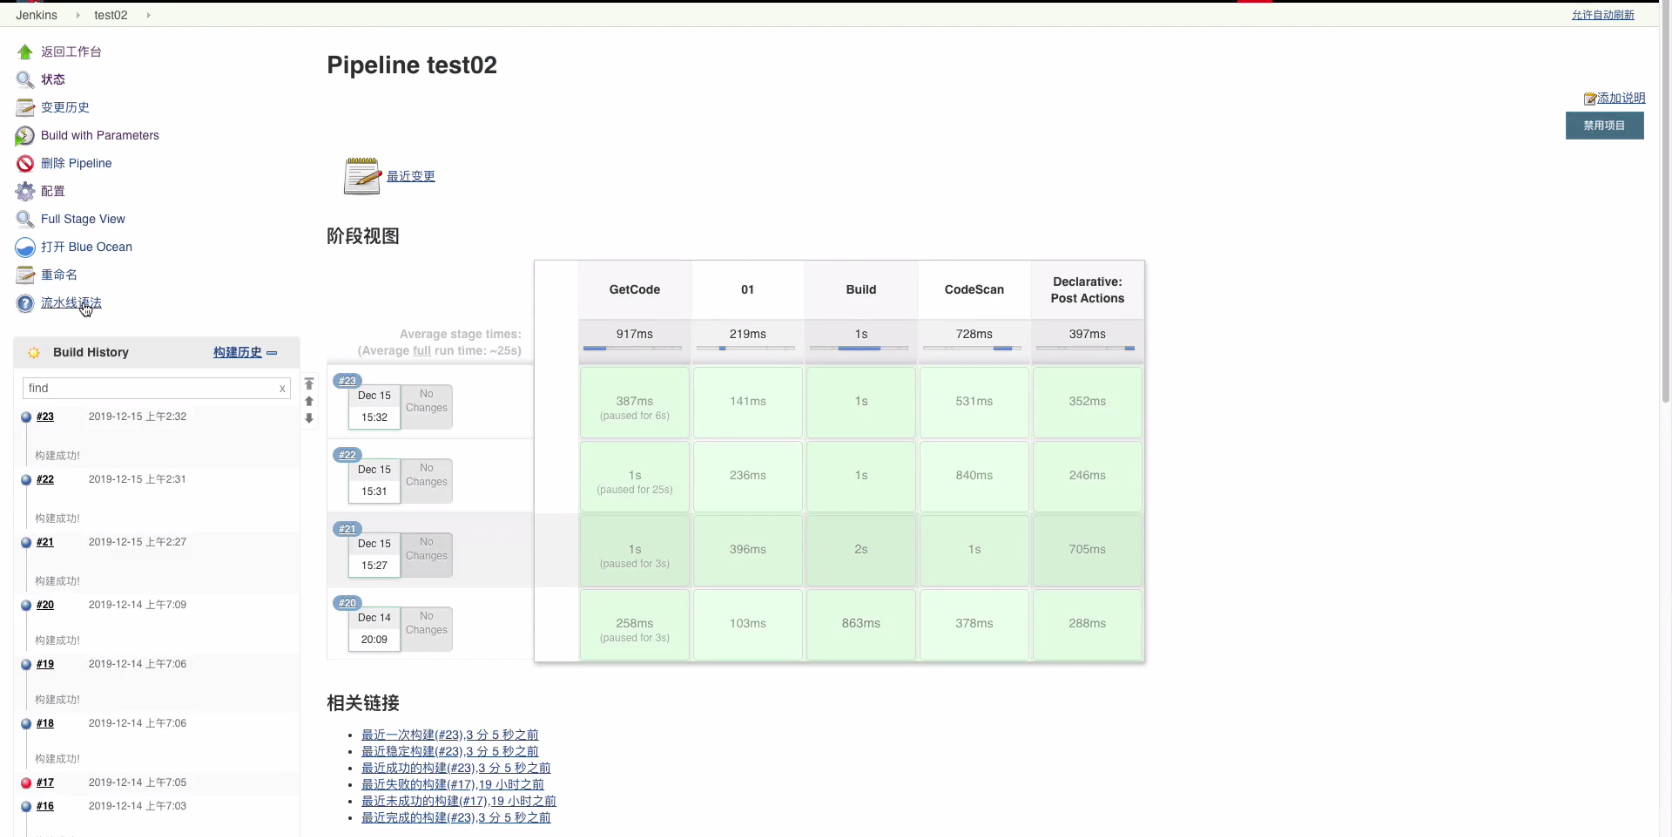Open the 最近变更 link

[411, 177]
